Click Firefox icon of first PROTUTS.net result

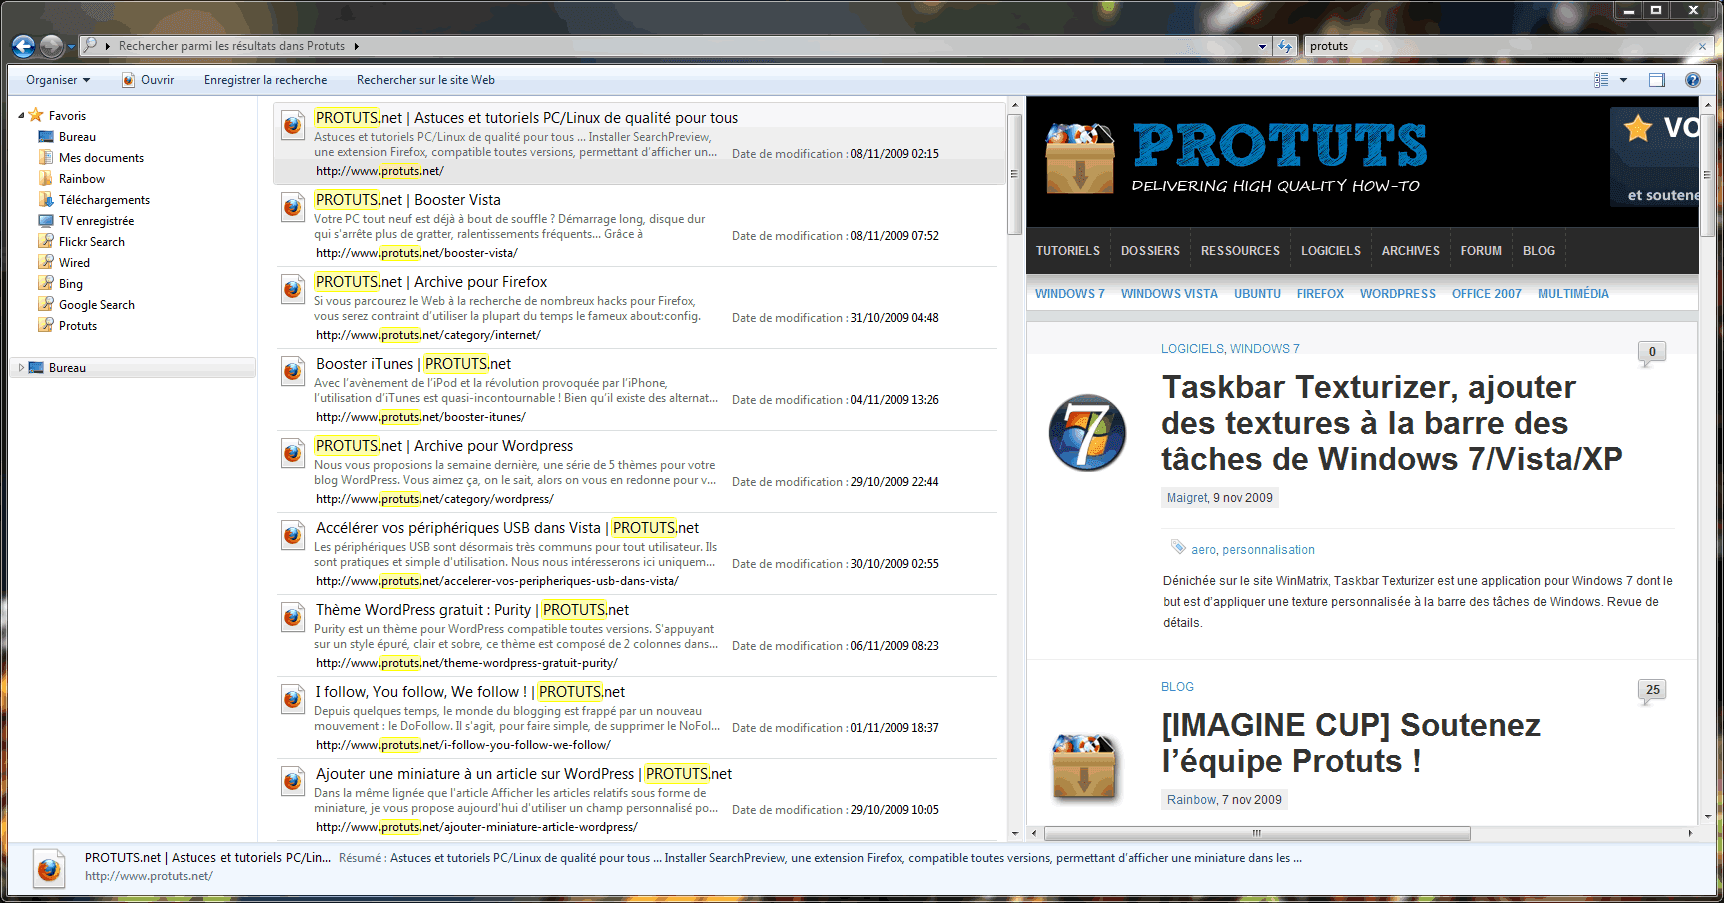(x=293, y=125)
